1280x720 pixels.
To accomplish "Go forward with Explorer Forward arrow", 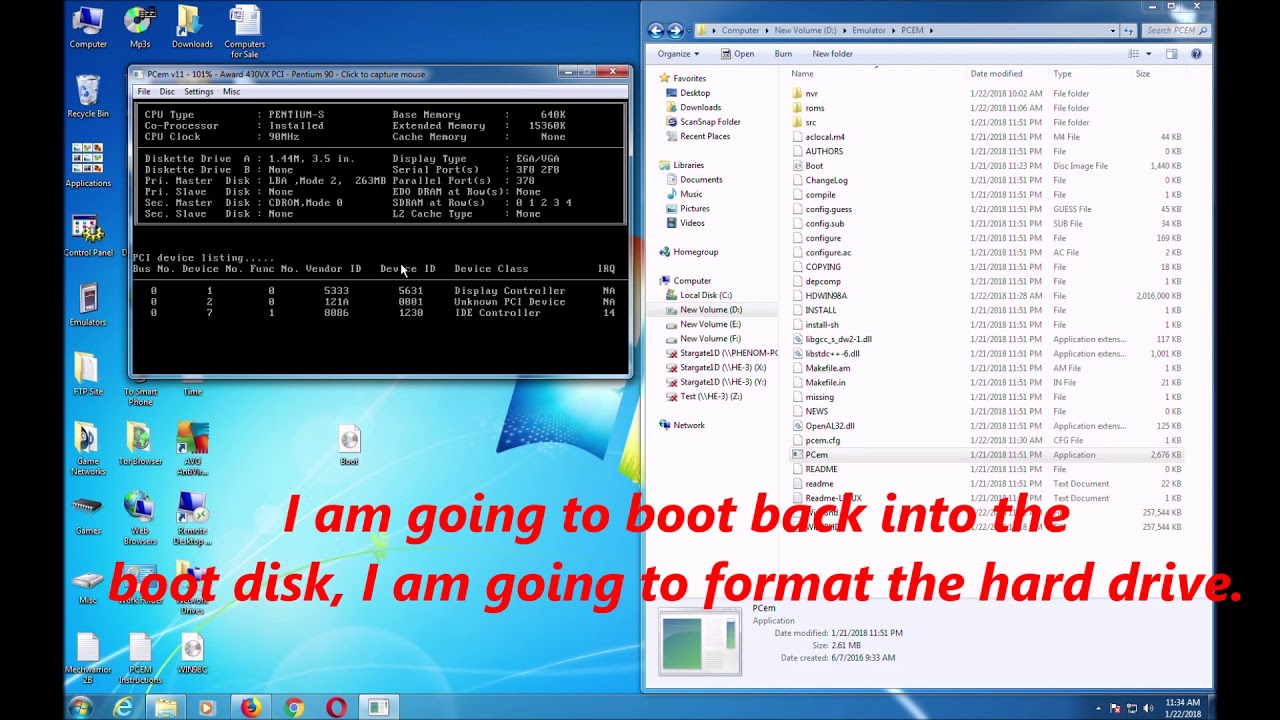I will coord(675,30).
